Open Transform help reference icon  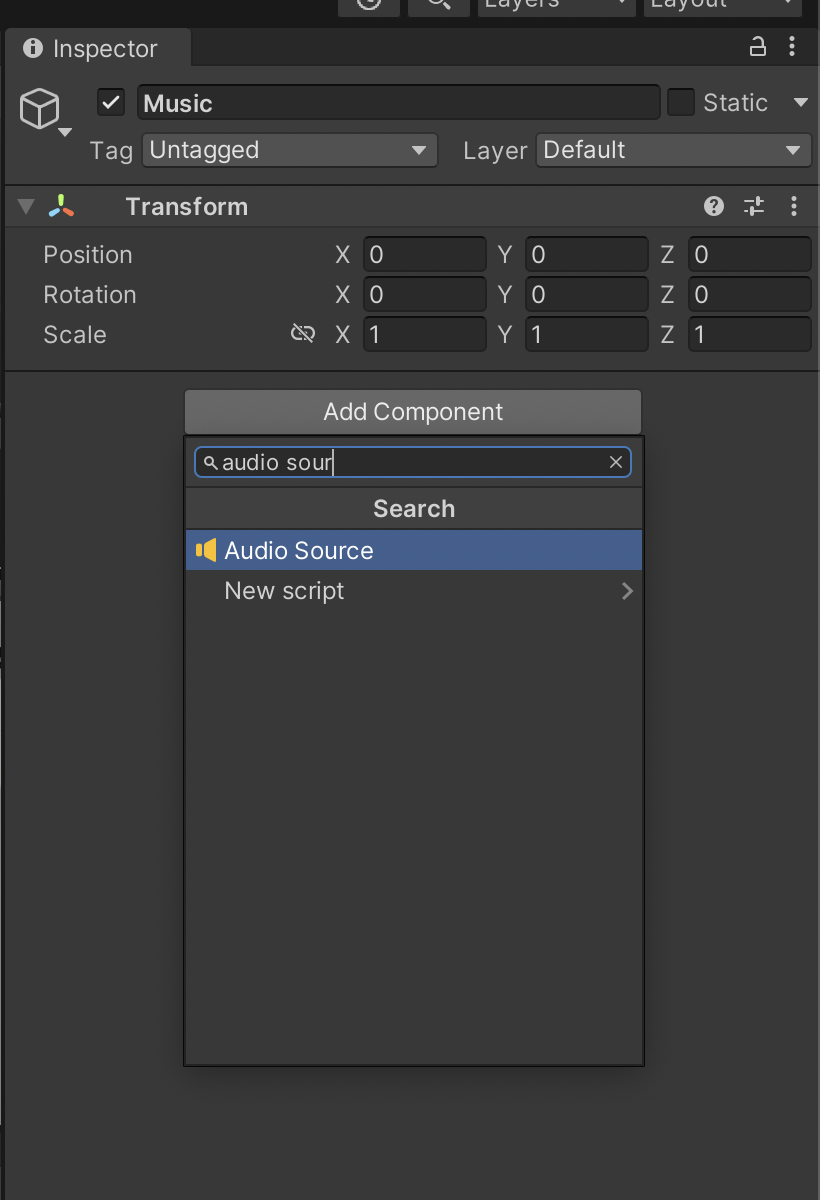[714, 207]
